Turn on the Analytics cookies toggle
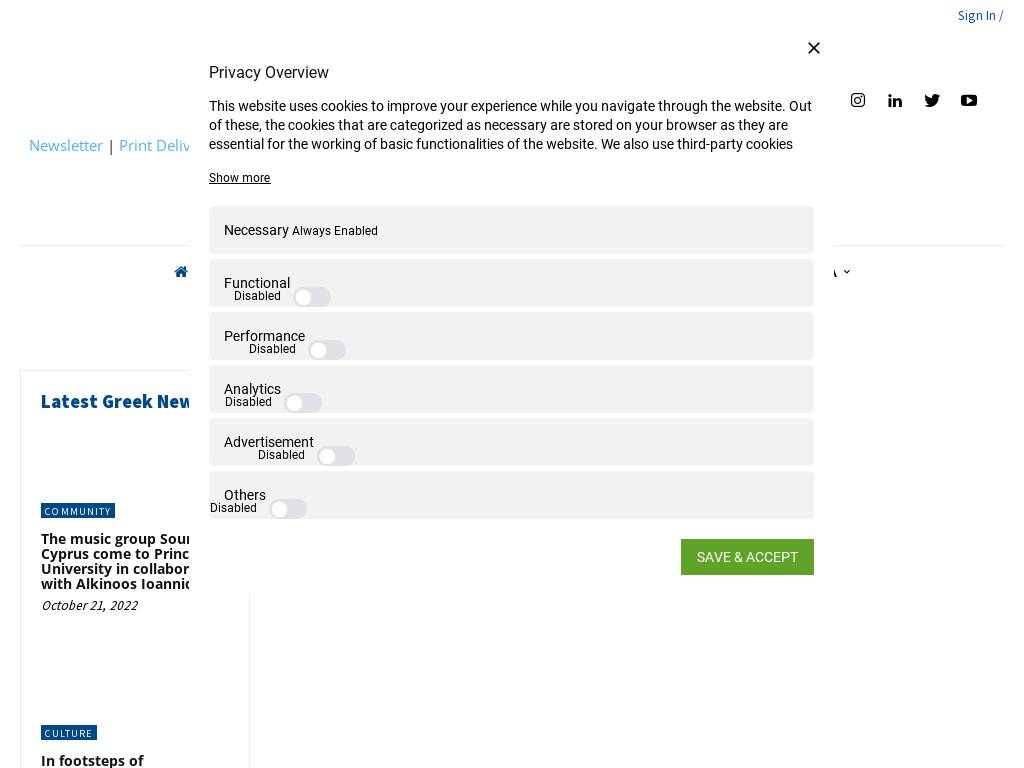 (303, 403)
